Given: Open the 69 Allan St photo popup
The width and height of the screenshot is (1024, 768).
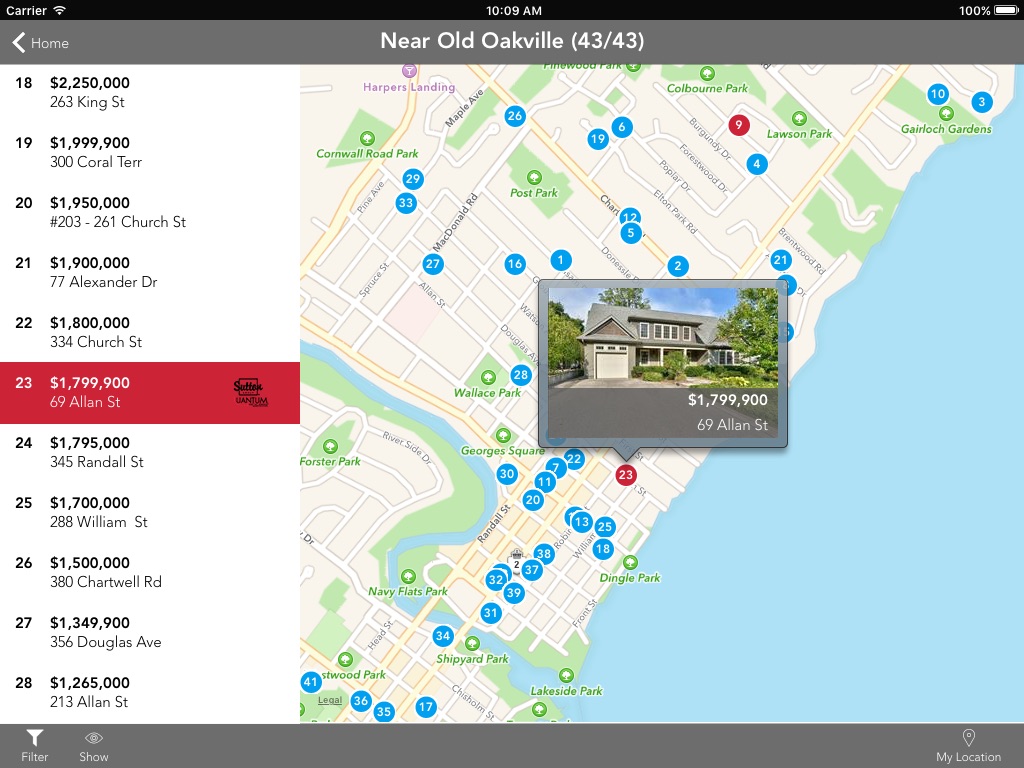Looking at the screenshot, I should (663, 364).
